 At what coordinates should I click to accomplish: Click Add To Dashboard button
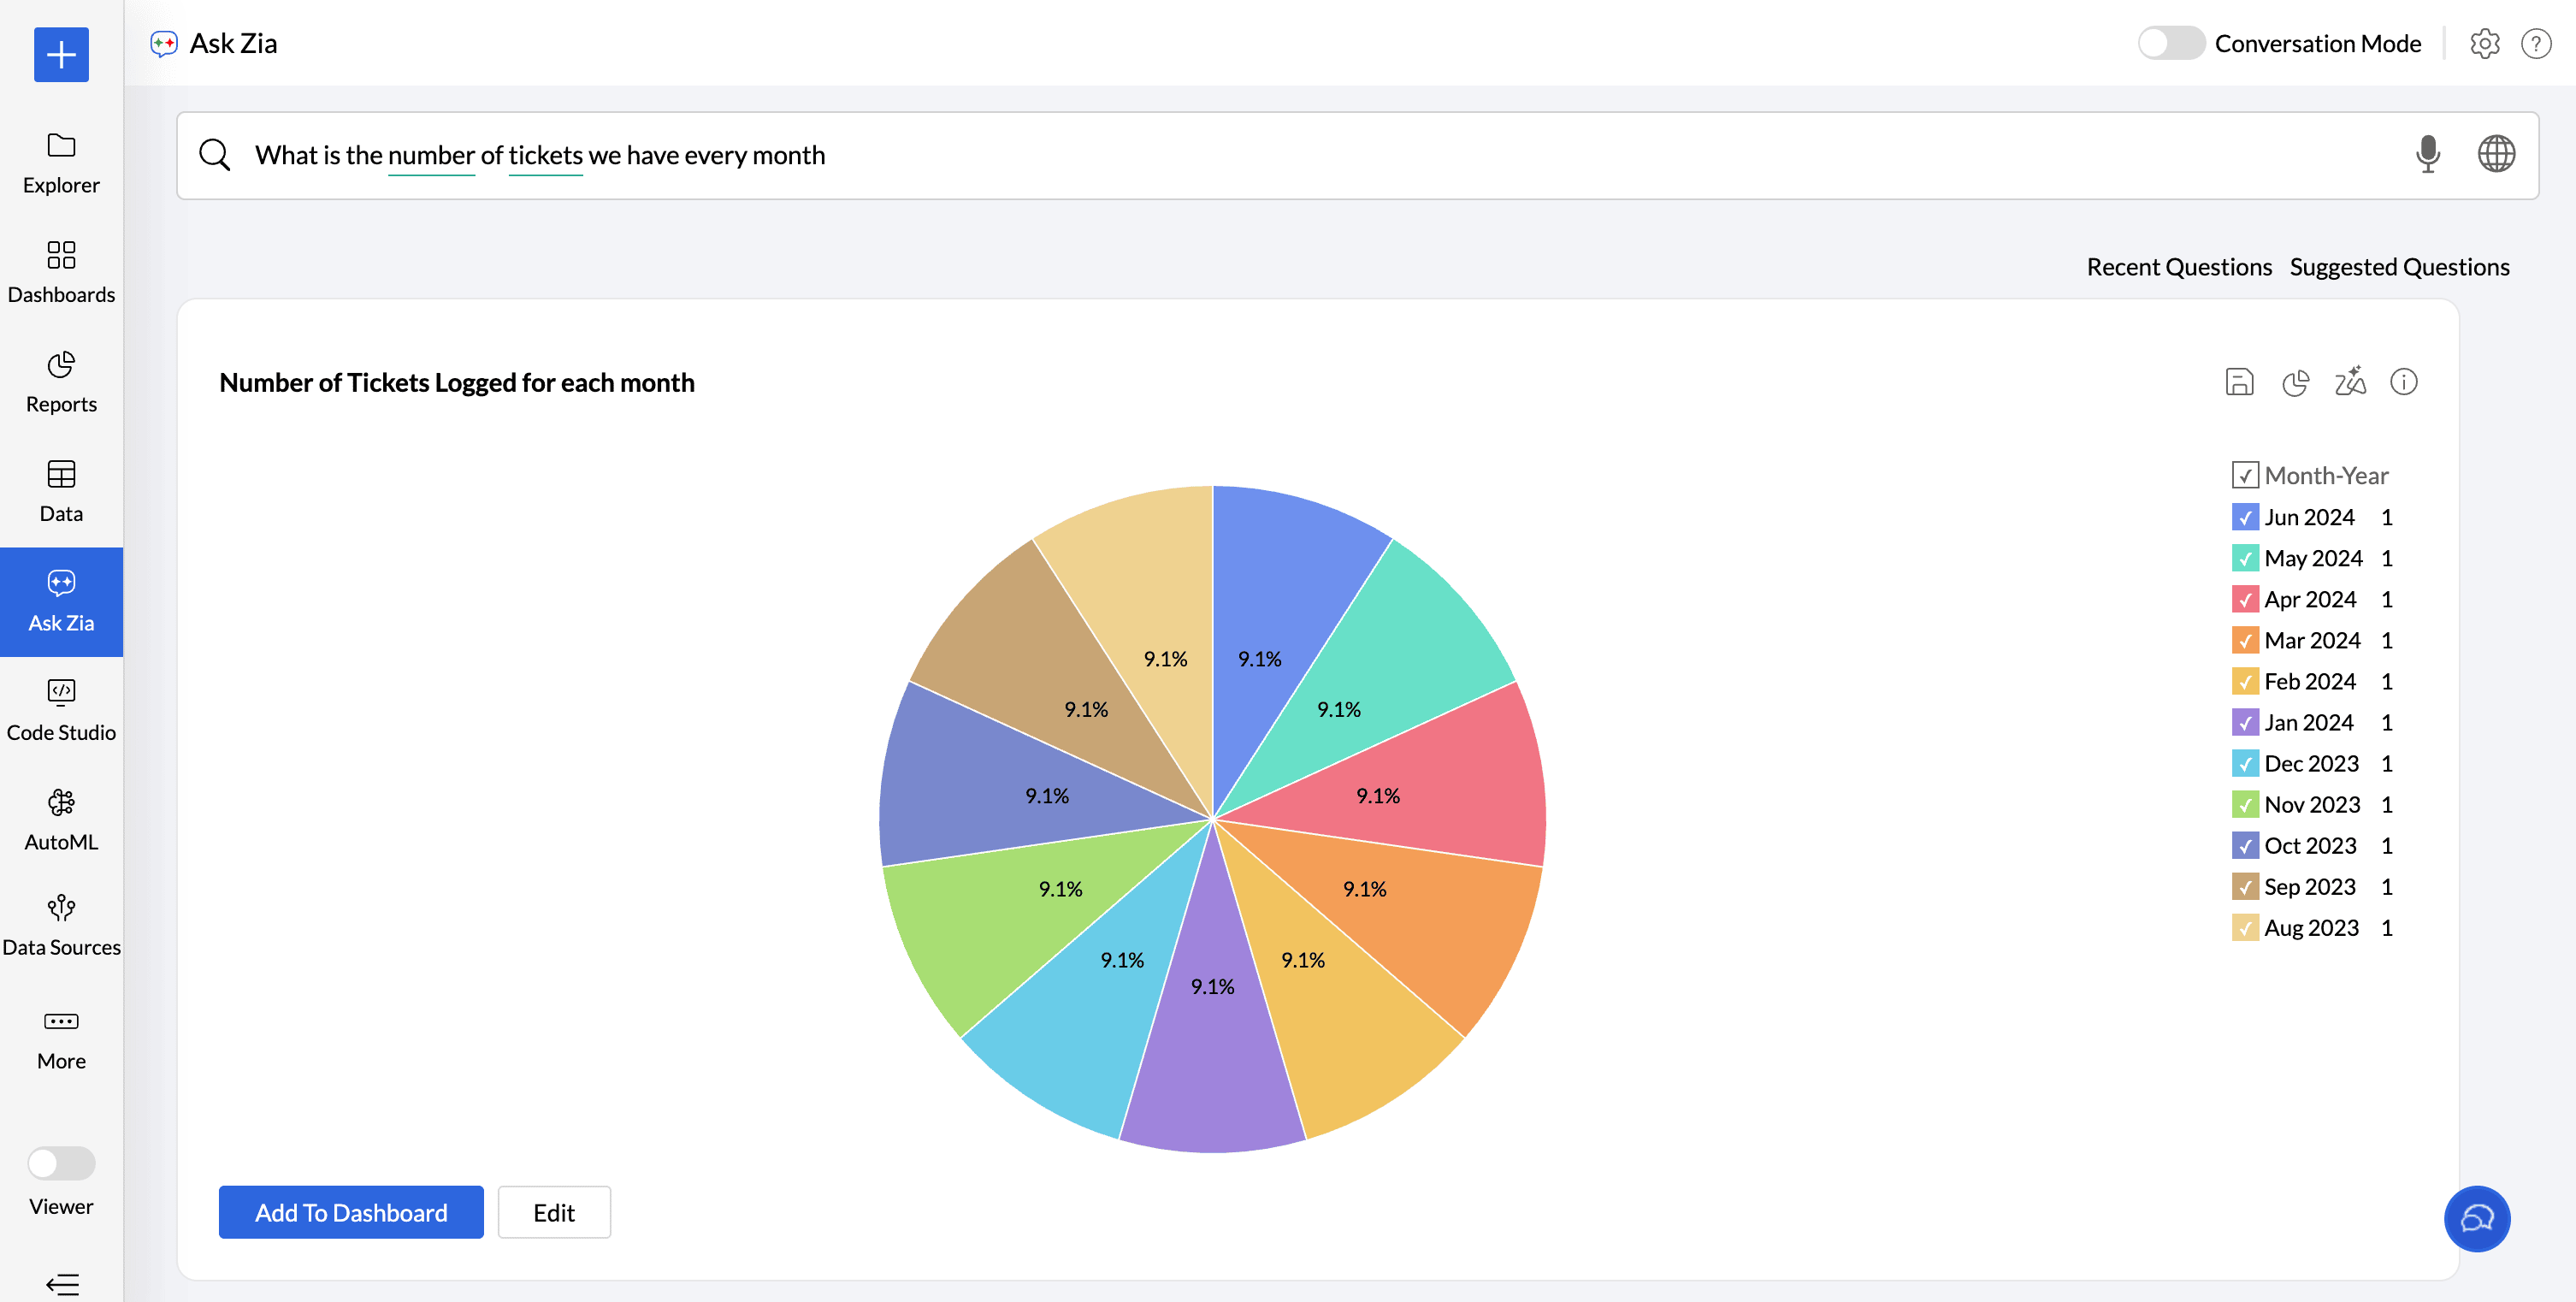pyautogui.click(x=351, y=1212)
